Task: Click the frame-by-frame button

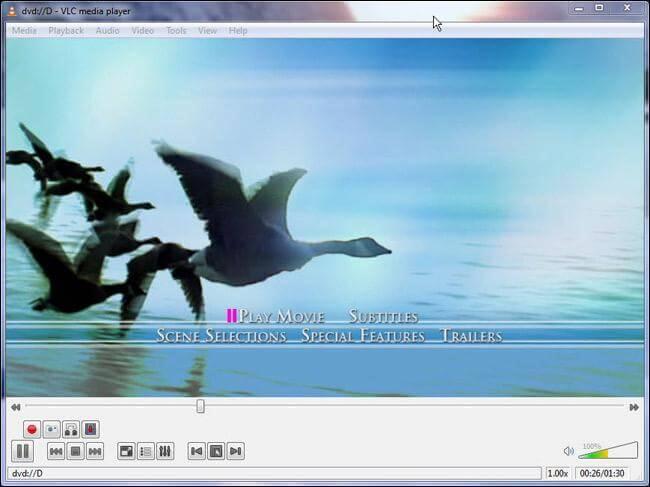Action: pyautogui.click(x=90, y=429)
